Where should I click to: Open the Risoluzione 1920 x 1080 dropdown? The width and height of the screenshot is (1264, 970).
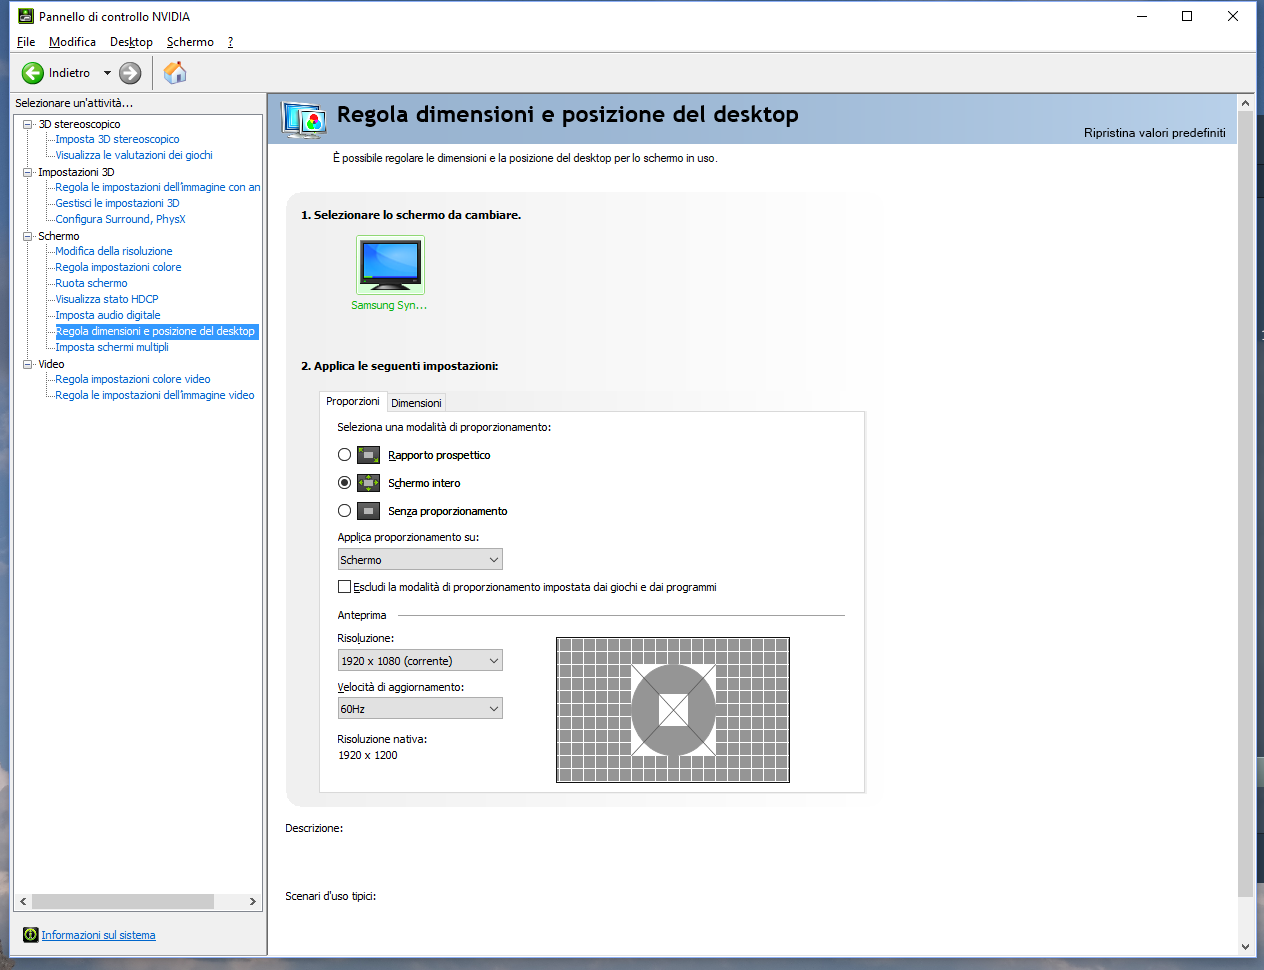click(420, 661)
